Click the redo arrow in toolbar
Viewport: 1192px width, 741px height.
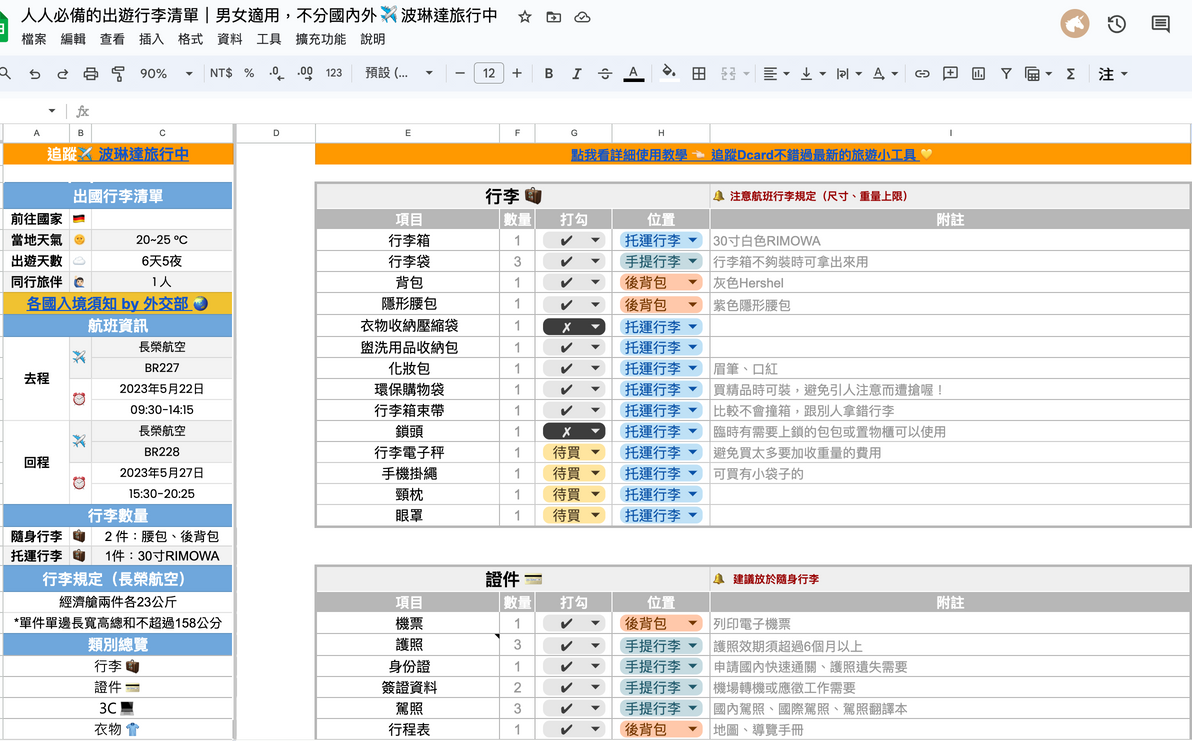pyautogui.click(x=62, y=74)
